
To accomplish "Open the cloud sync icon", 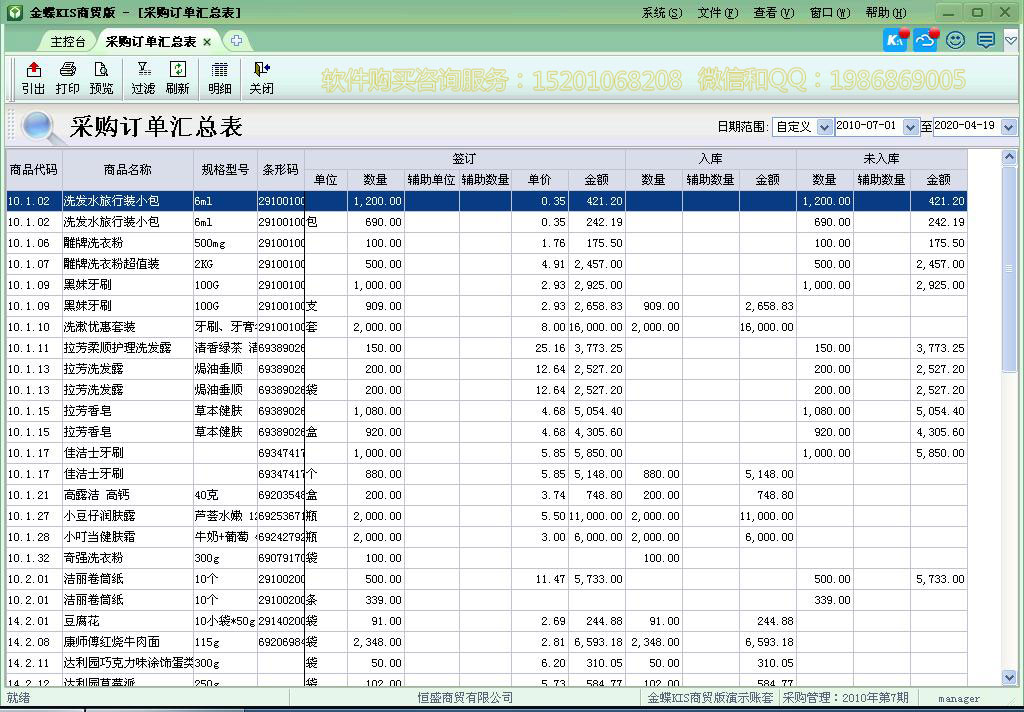I will [925, 40].
